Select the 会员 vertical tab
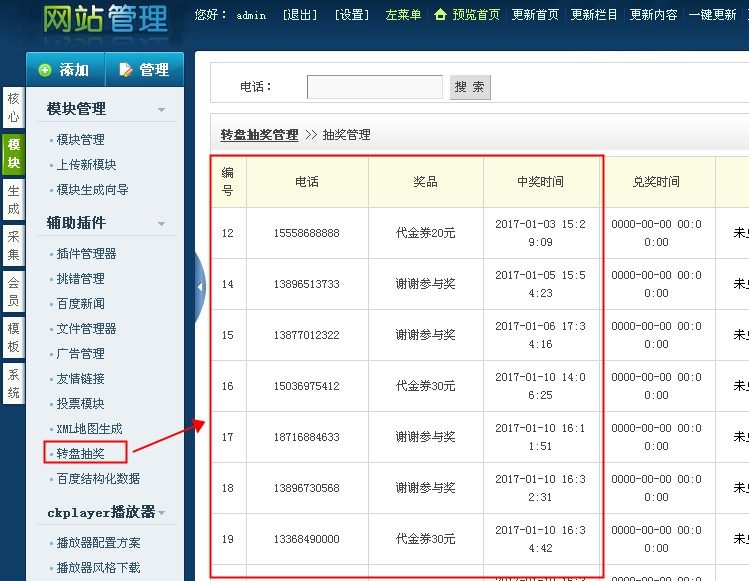The width and height of the screenshot is (749, 581). [x=13, y=291]
